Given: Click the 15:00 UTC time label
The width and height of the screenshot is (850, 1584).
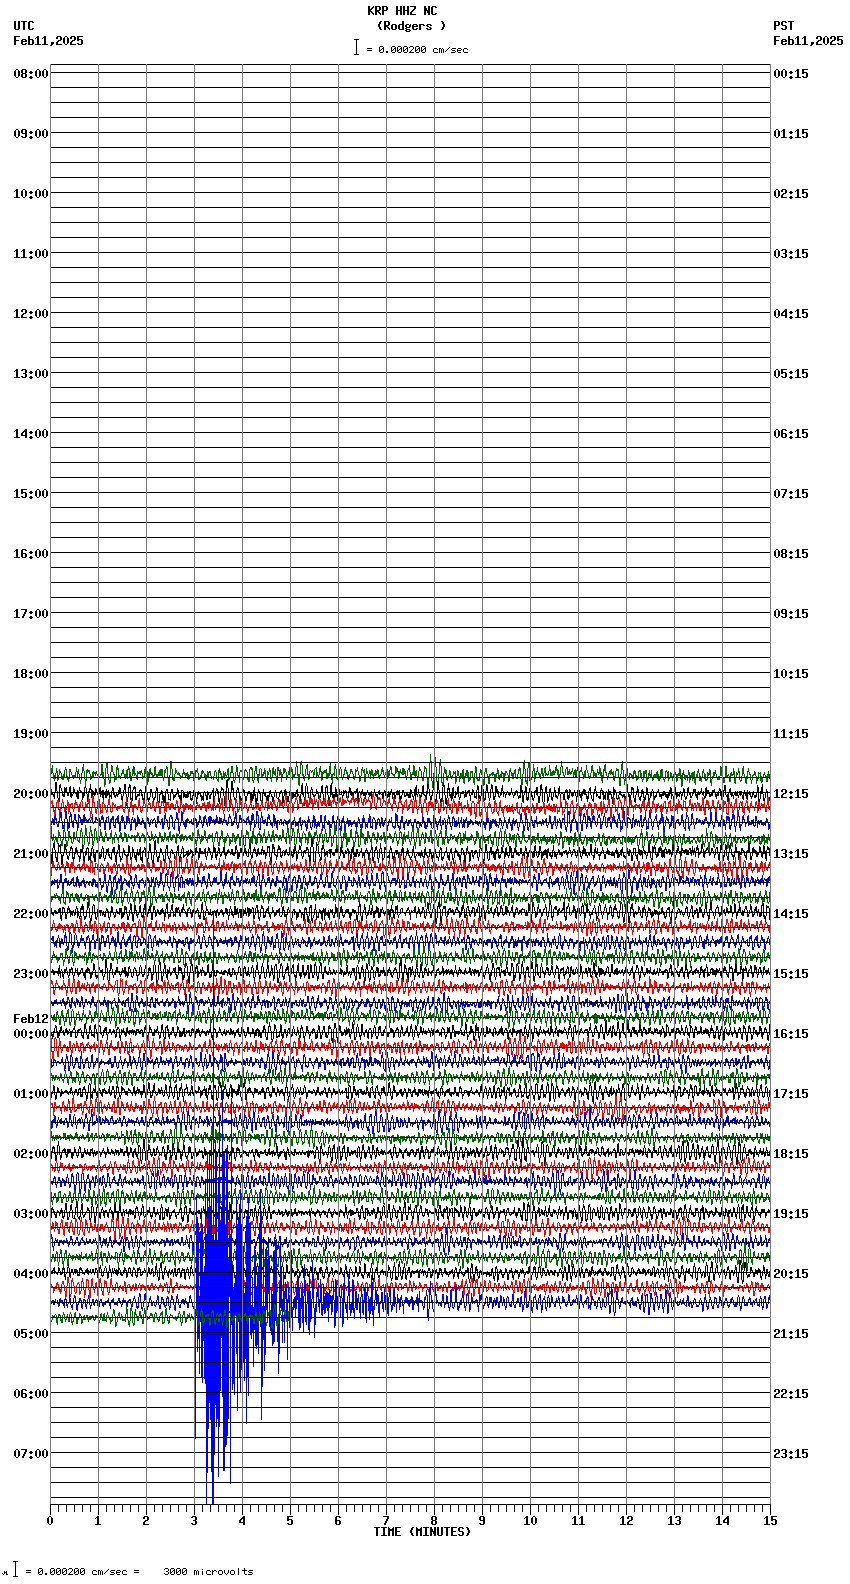Looking at the screenshot, I should (31, 494).
